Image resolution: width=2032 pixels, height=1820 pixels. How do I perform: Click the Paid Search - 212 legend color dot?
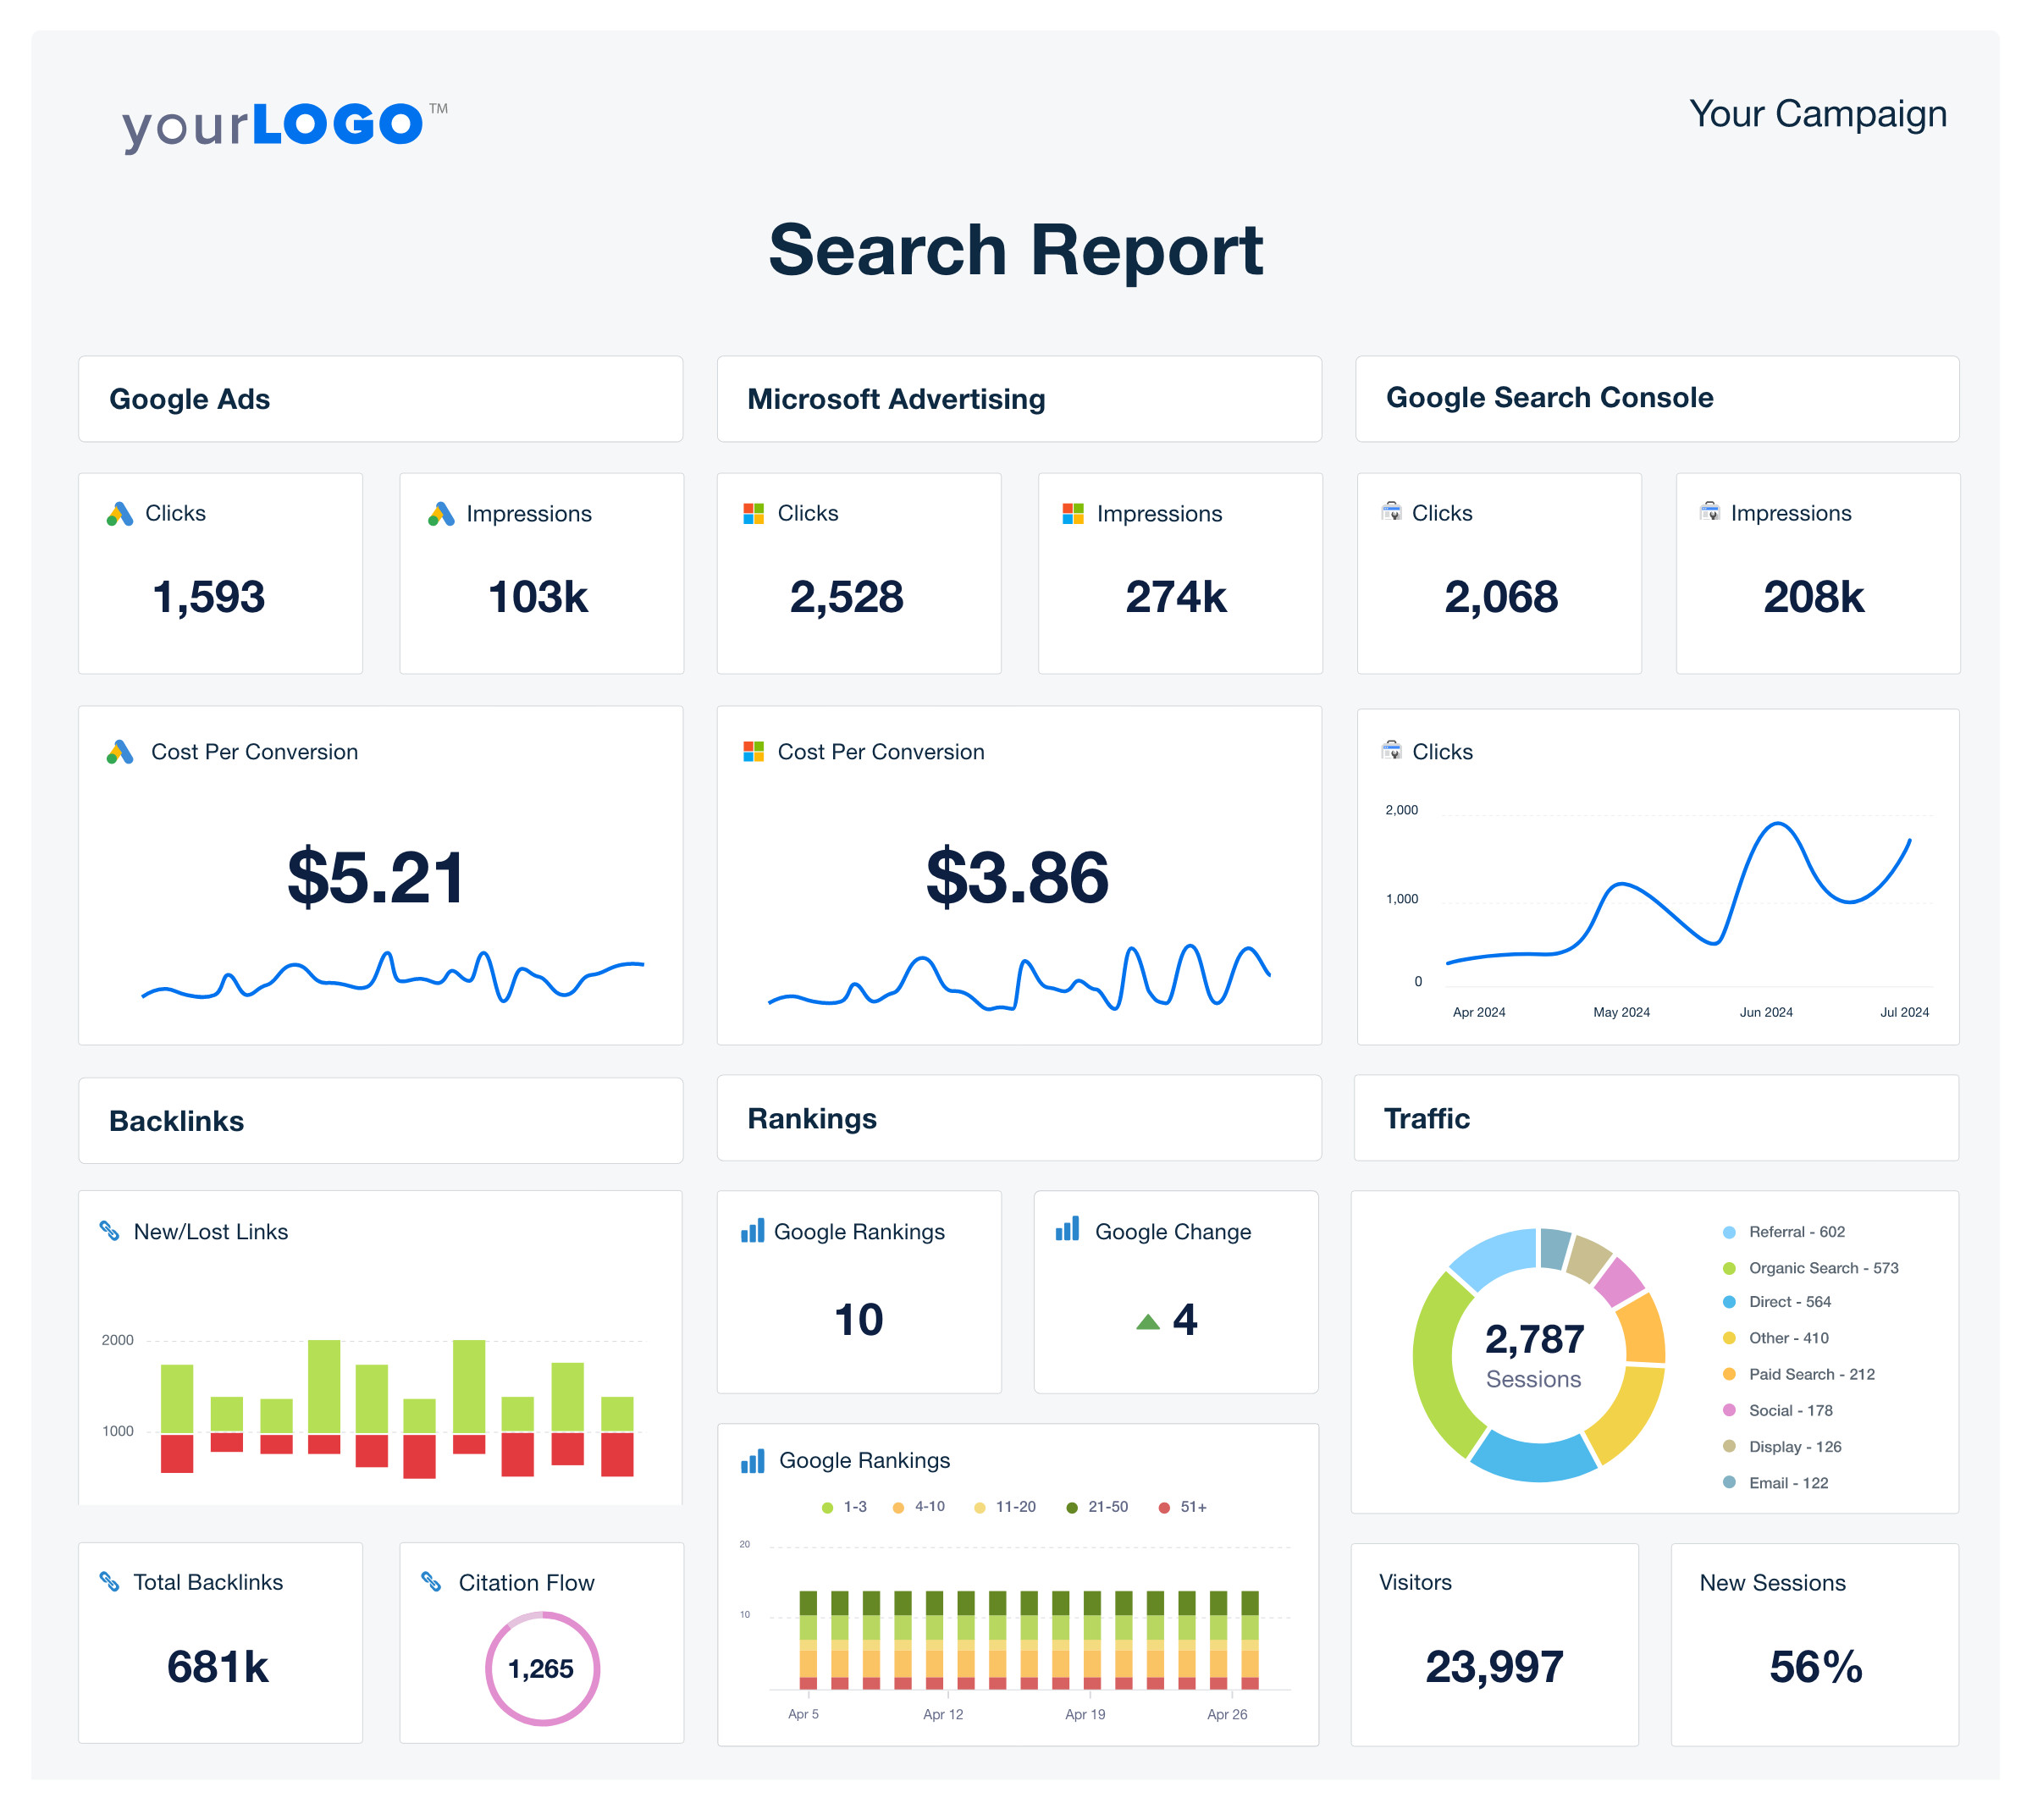1730,1375
